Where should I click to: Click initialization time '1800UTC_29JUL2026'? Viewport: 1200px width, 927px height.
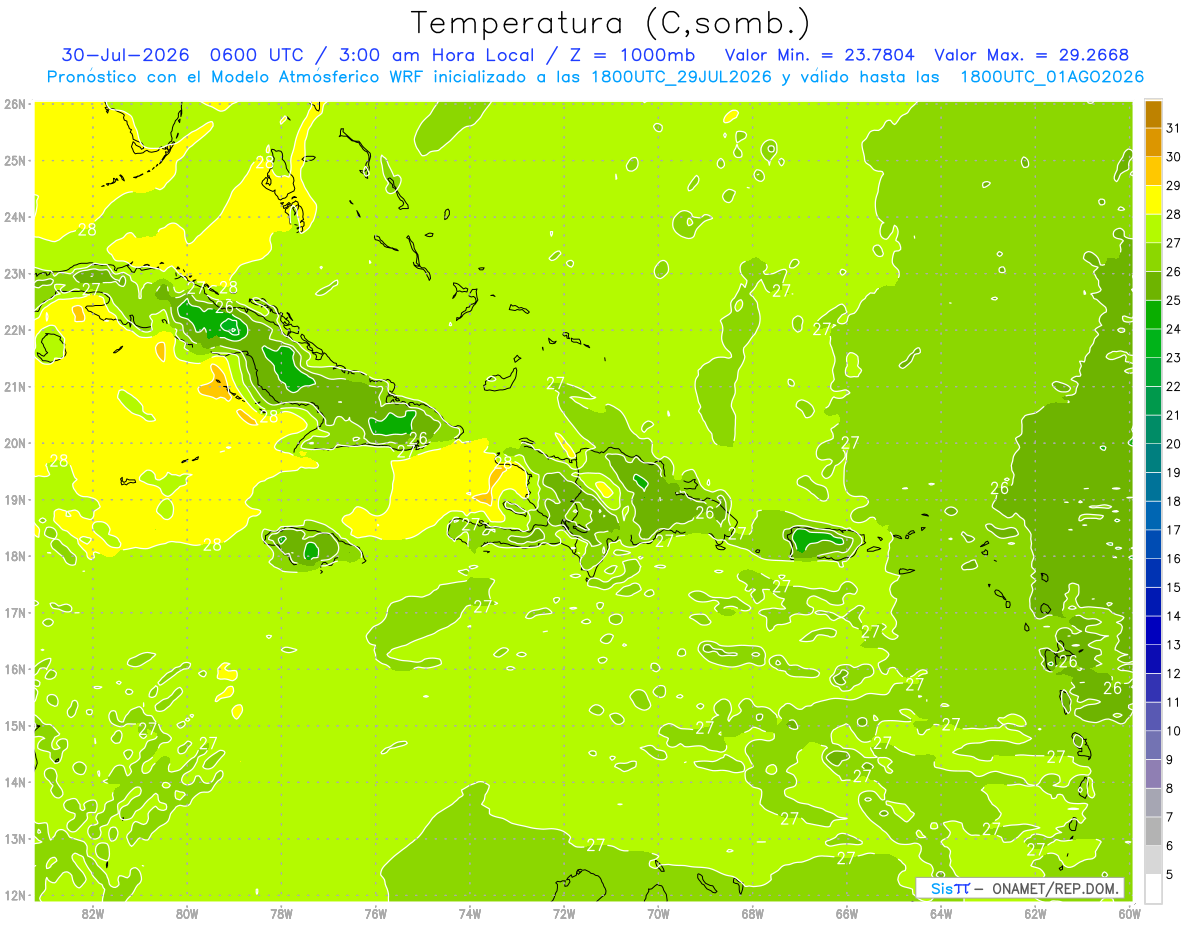pos(680,77)
